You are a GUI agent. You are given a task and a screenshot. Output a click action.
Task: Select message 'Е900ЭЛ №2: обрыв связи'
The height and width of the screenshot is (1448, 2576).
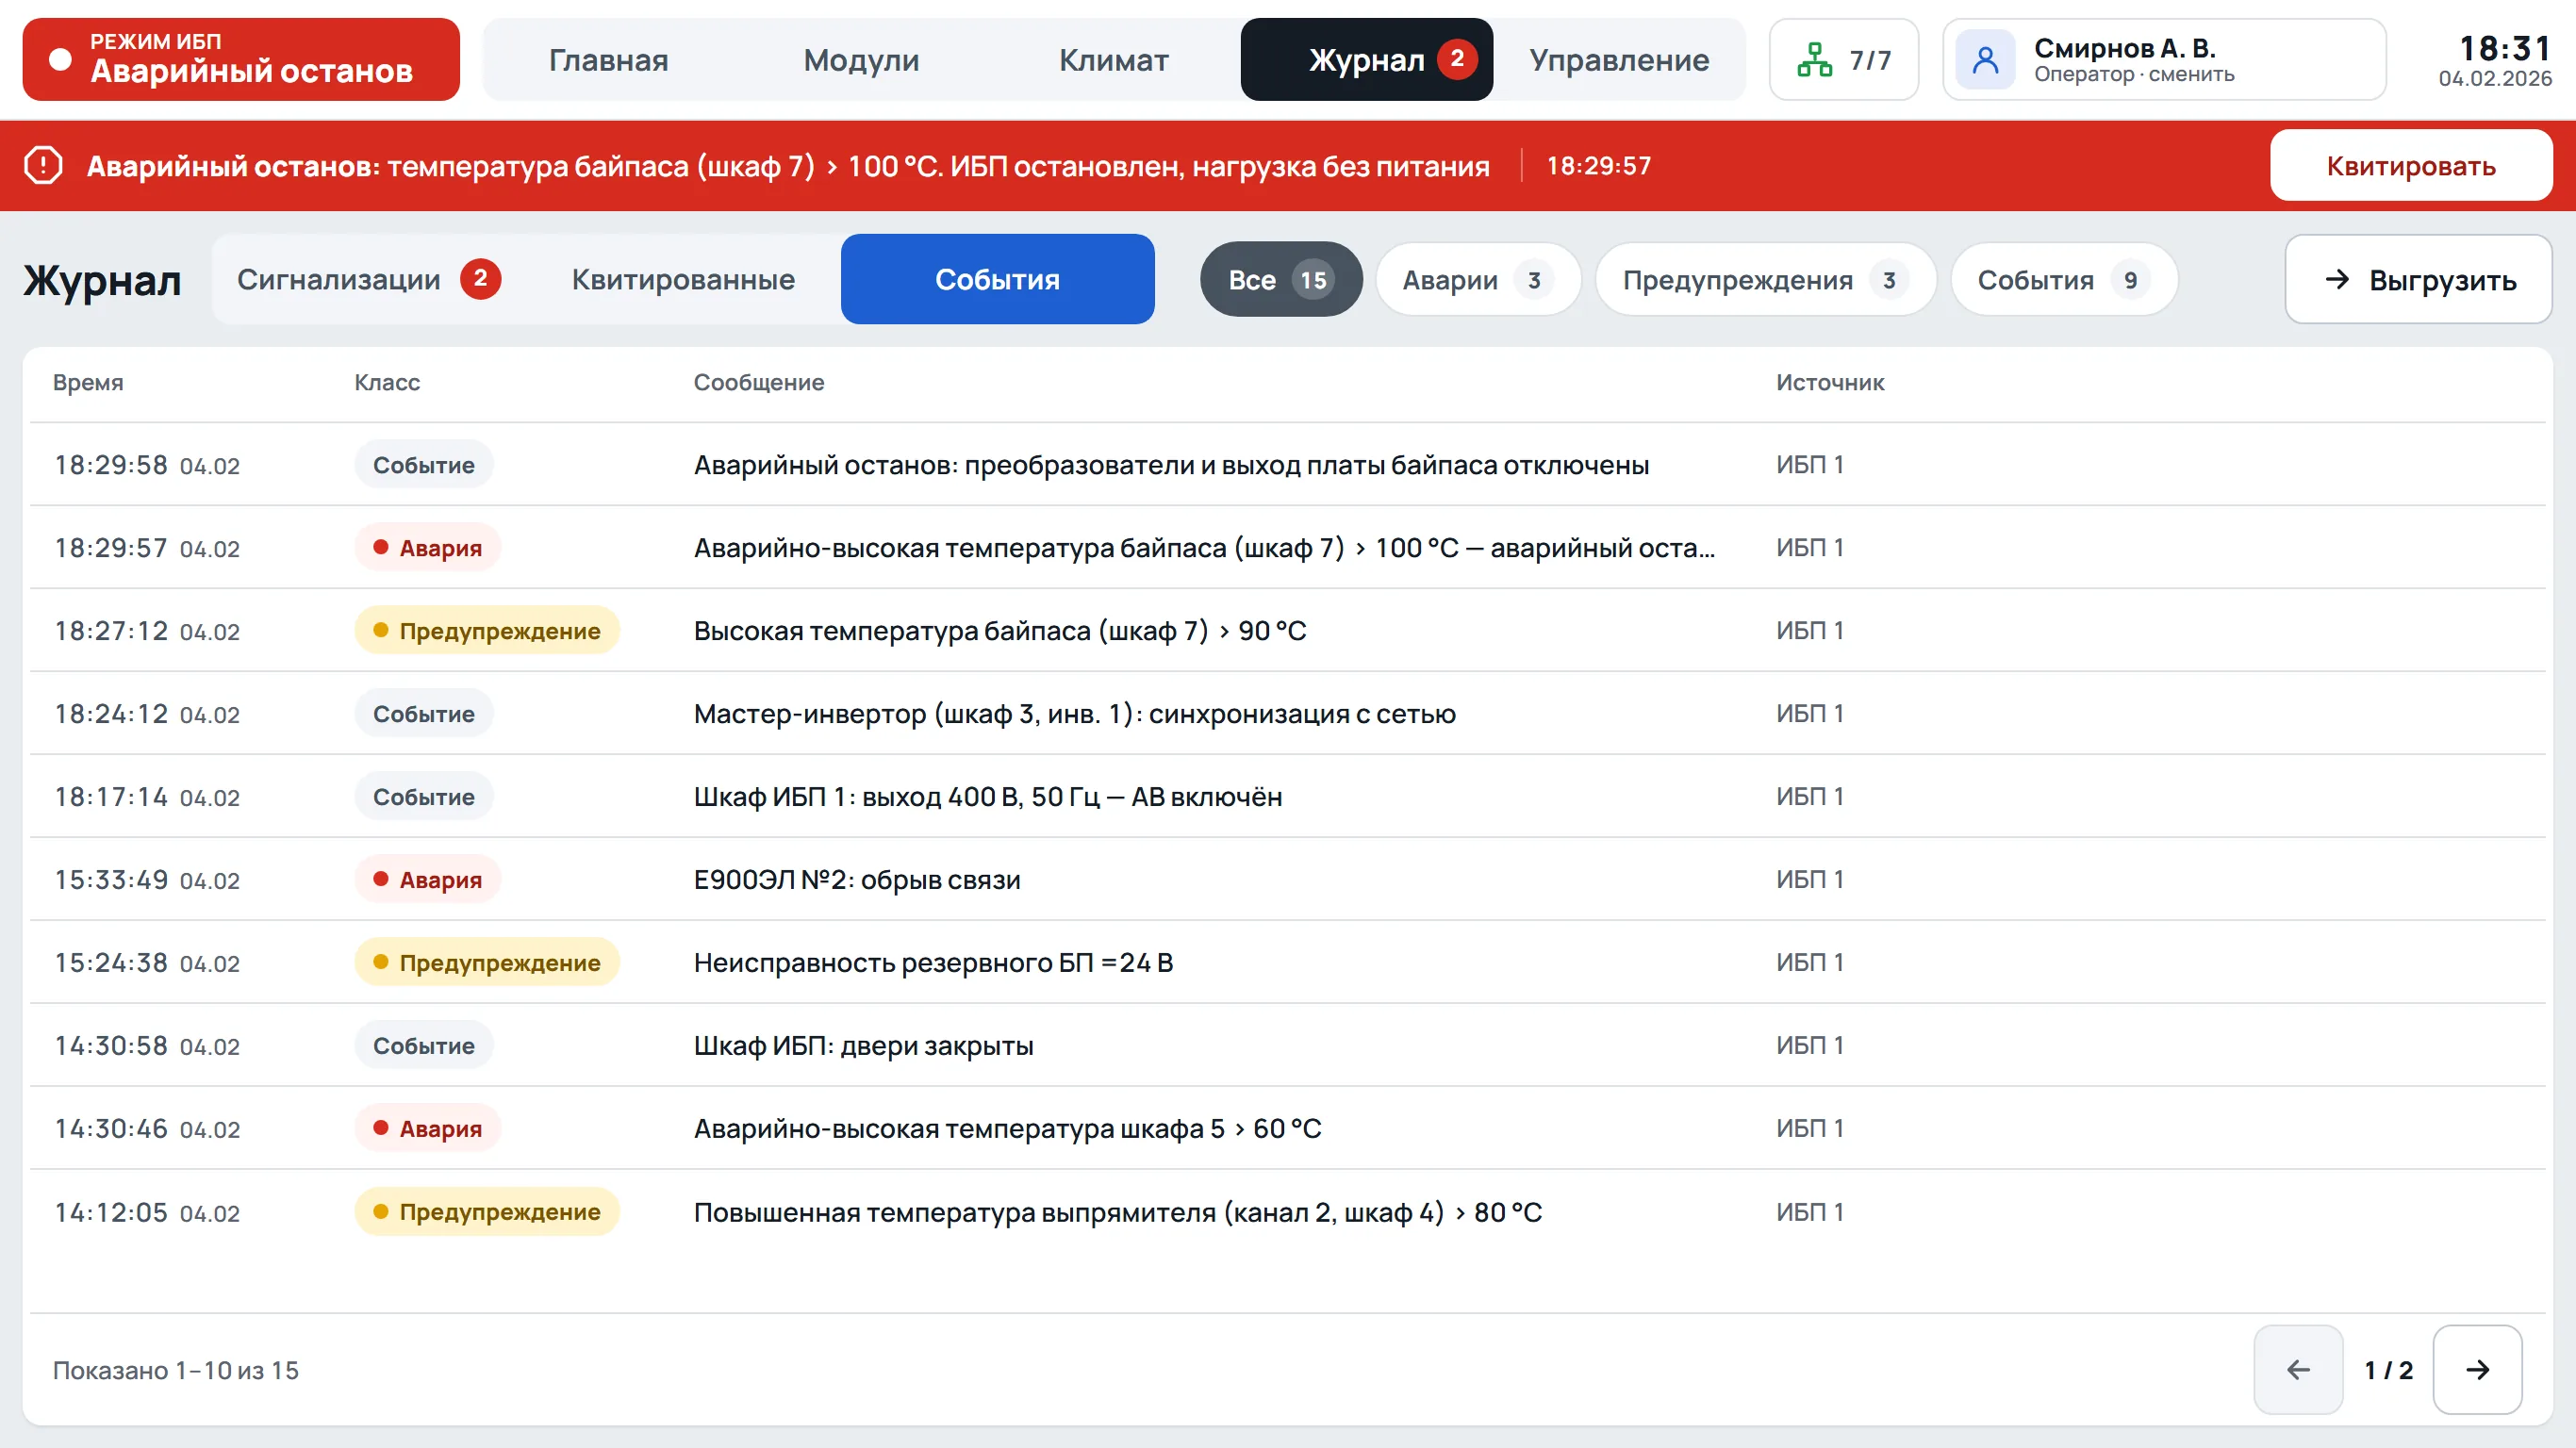(857, 879)
